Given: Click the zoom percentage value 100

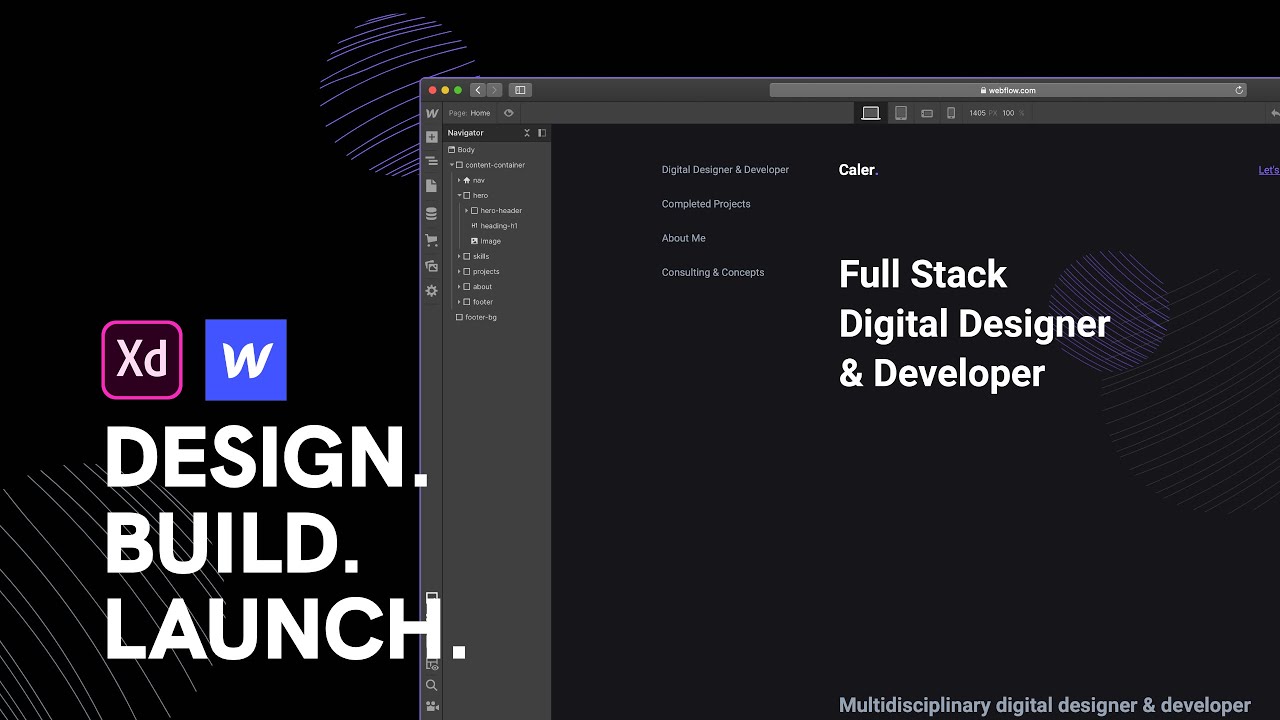Looking at the screenshot, I should click(x=1008, y=113).
